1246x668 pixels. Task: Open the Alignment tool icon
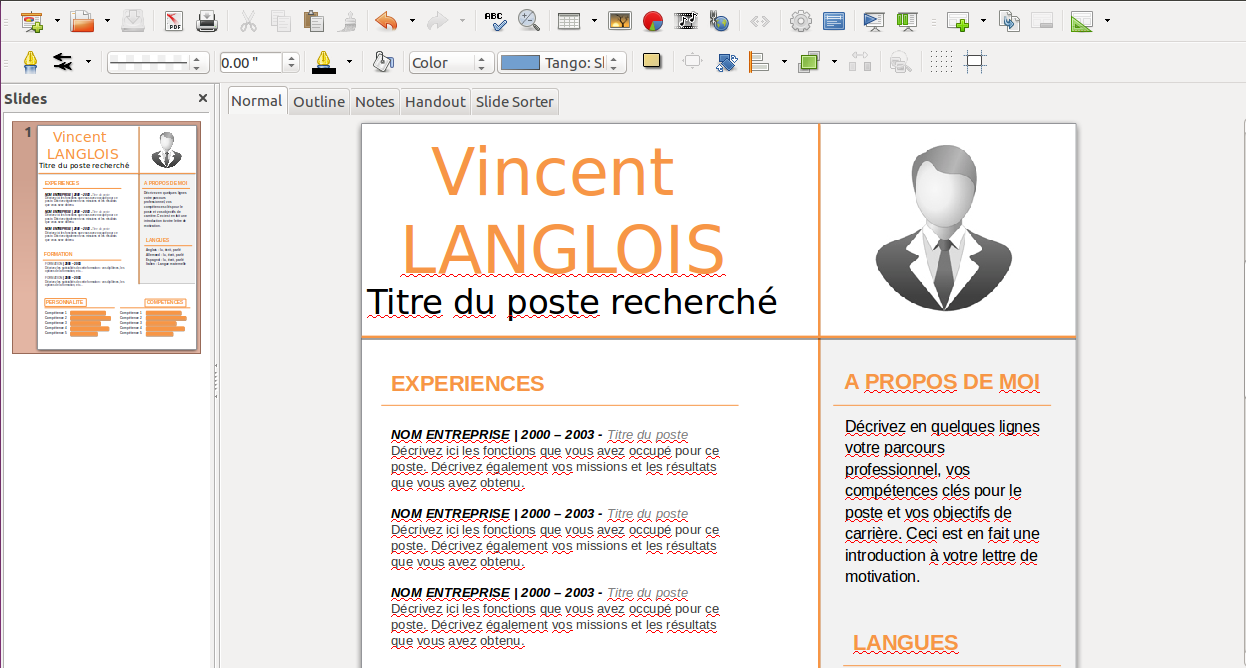[759, 62]
